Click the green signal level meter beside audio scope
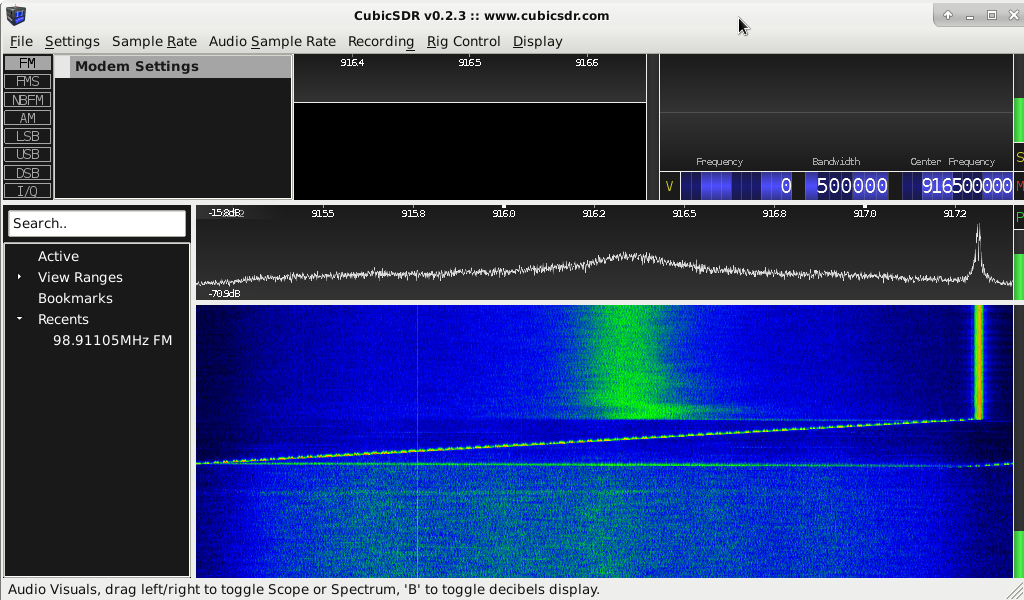 [1018, 120]
